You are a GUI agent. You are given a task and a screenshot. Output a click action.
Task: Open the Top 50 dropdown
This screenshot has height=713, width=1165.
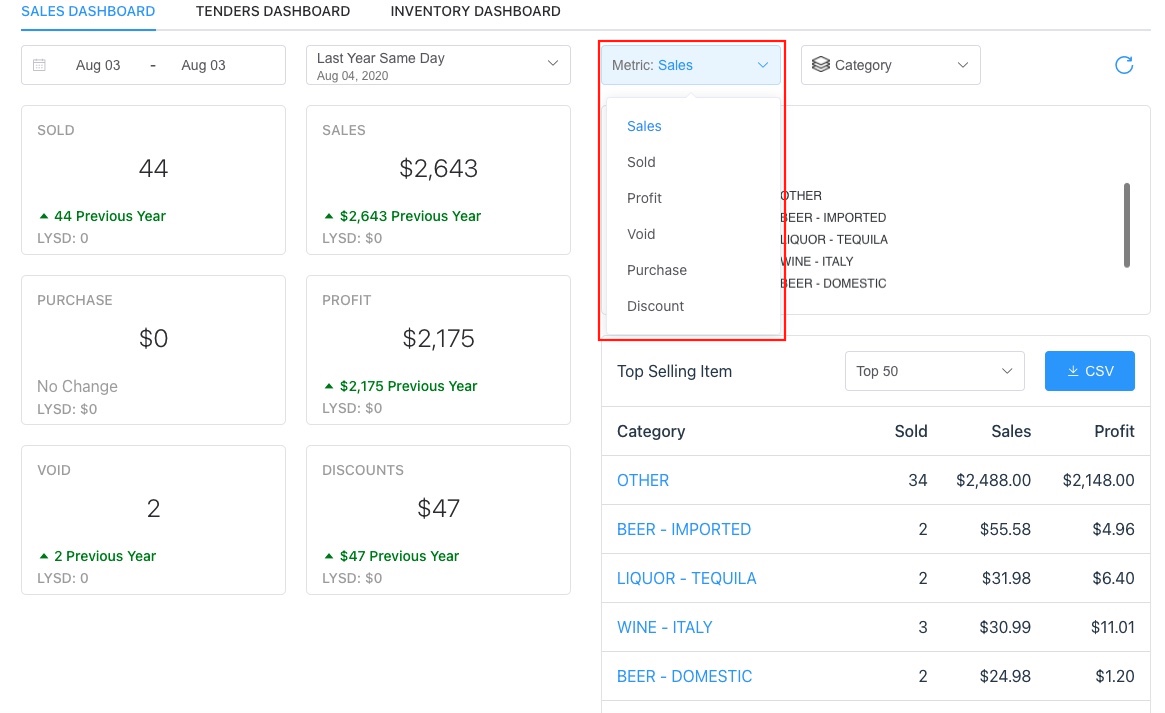click(x=934, y=371)
